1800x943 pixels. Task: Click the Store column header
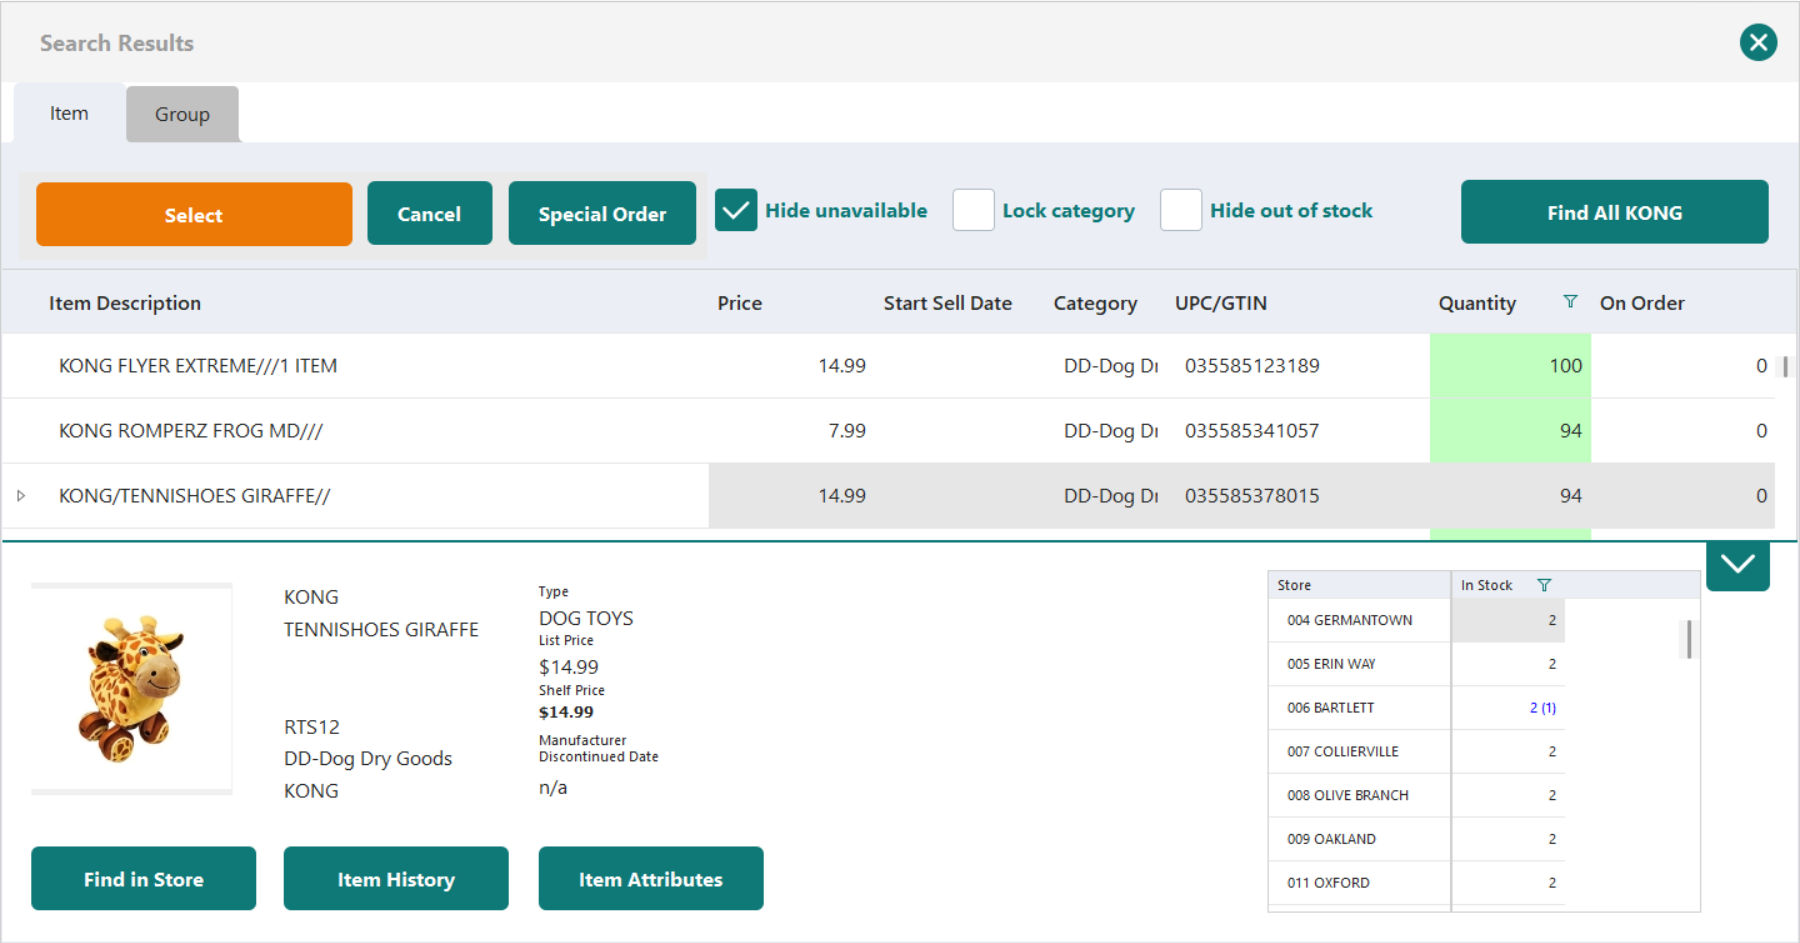pos(1359,585)
